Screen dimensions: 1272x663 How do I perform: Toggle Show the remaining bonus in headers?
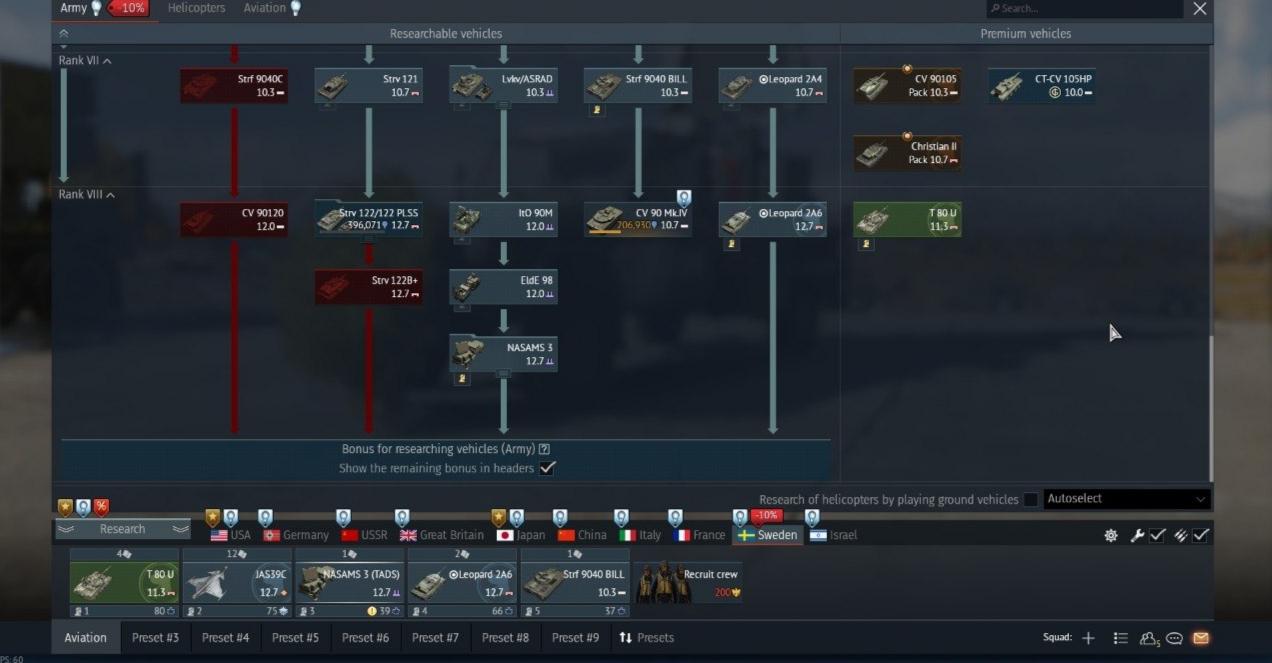click(547, 468)
